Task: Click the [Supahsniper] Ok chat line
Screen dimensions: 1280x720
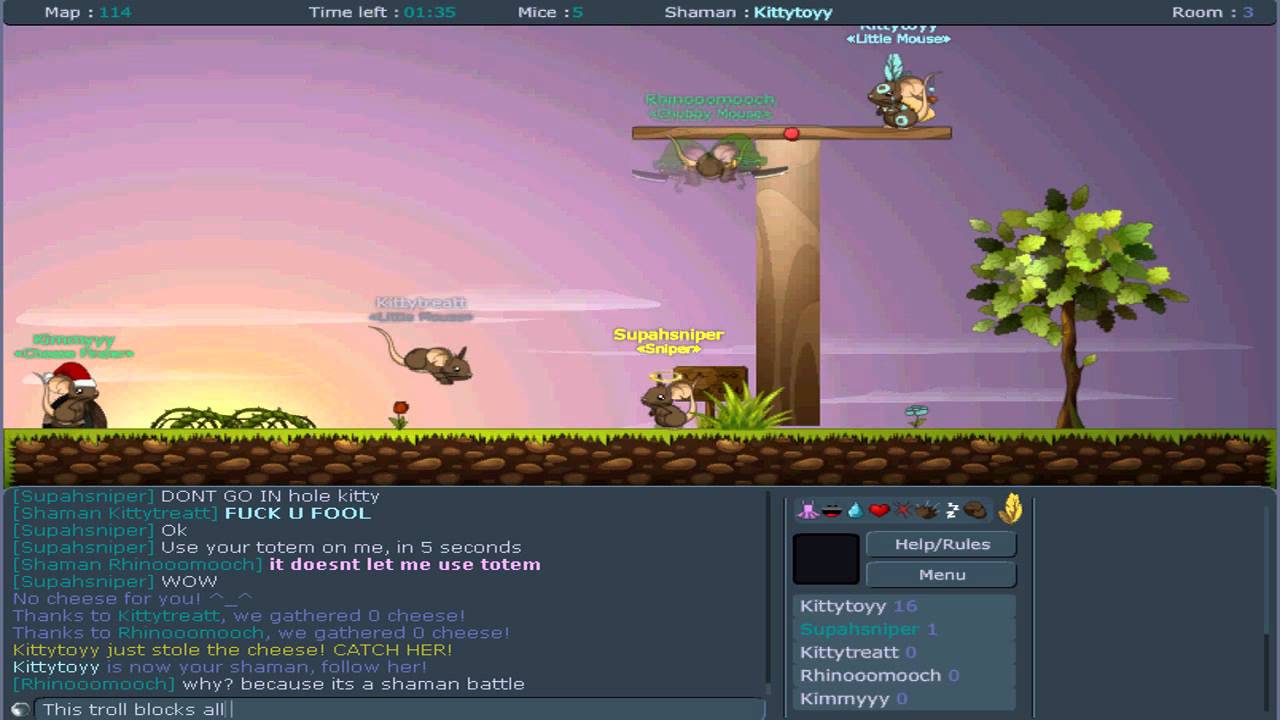Action: pos(100,530)
